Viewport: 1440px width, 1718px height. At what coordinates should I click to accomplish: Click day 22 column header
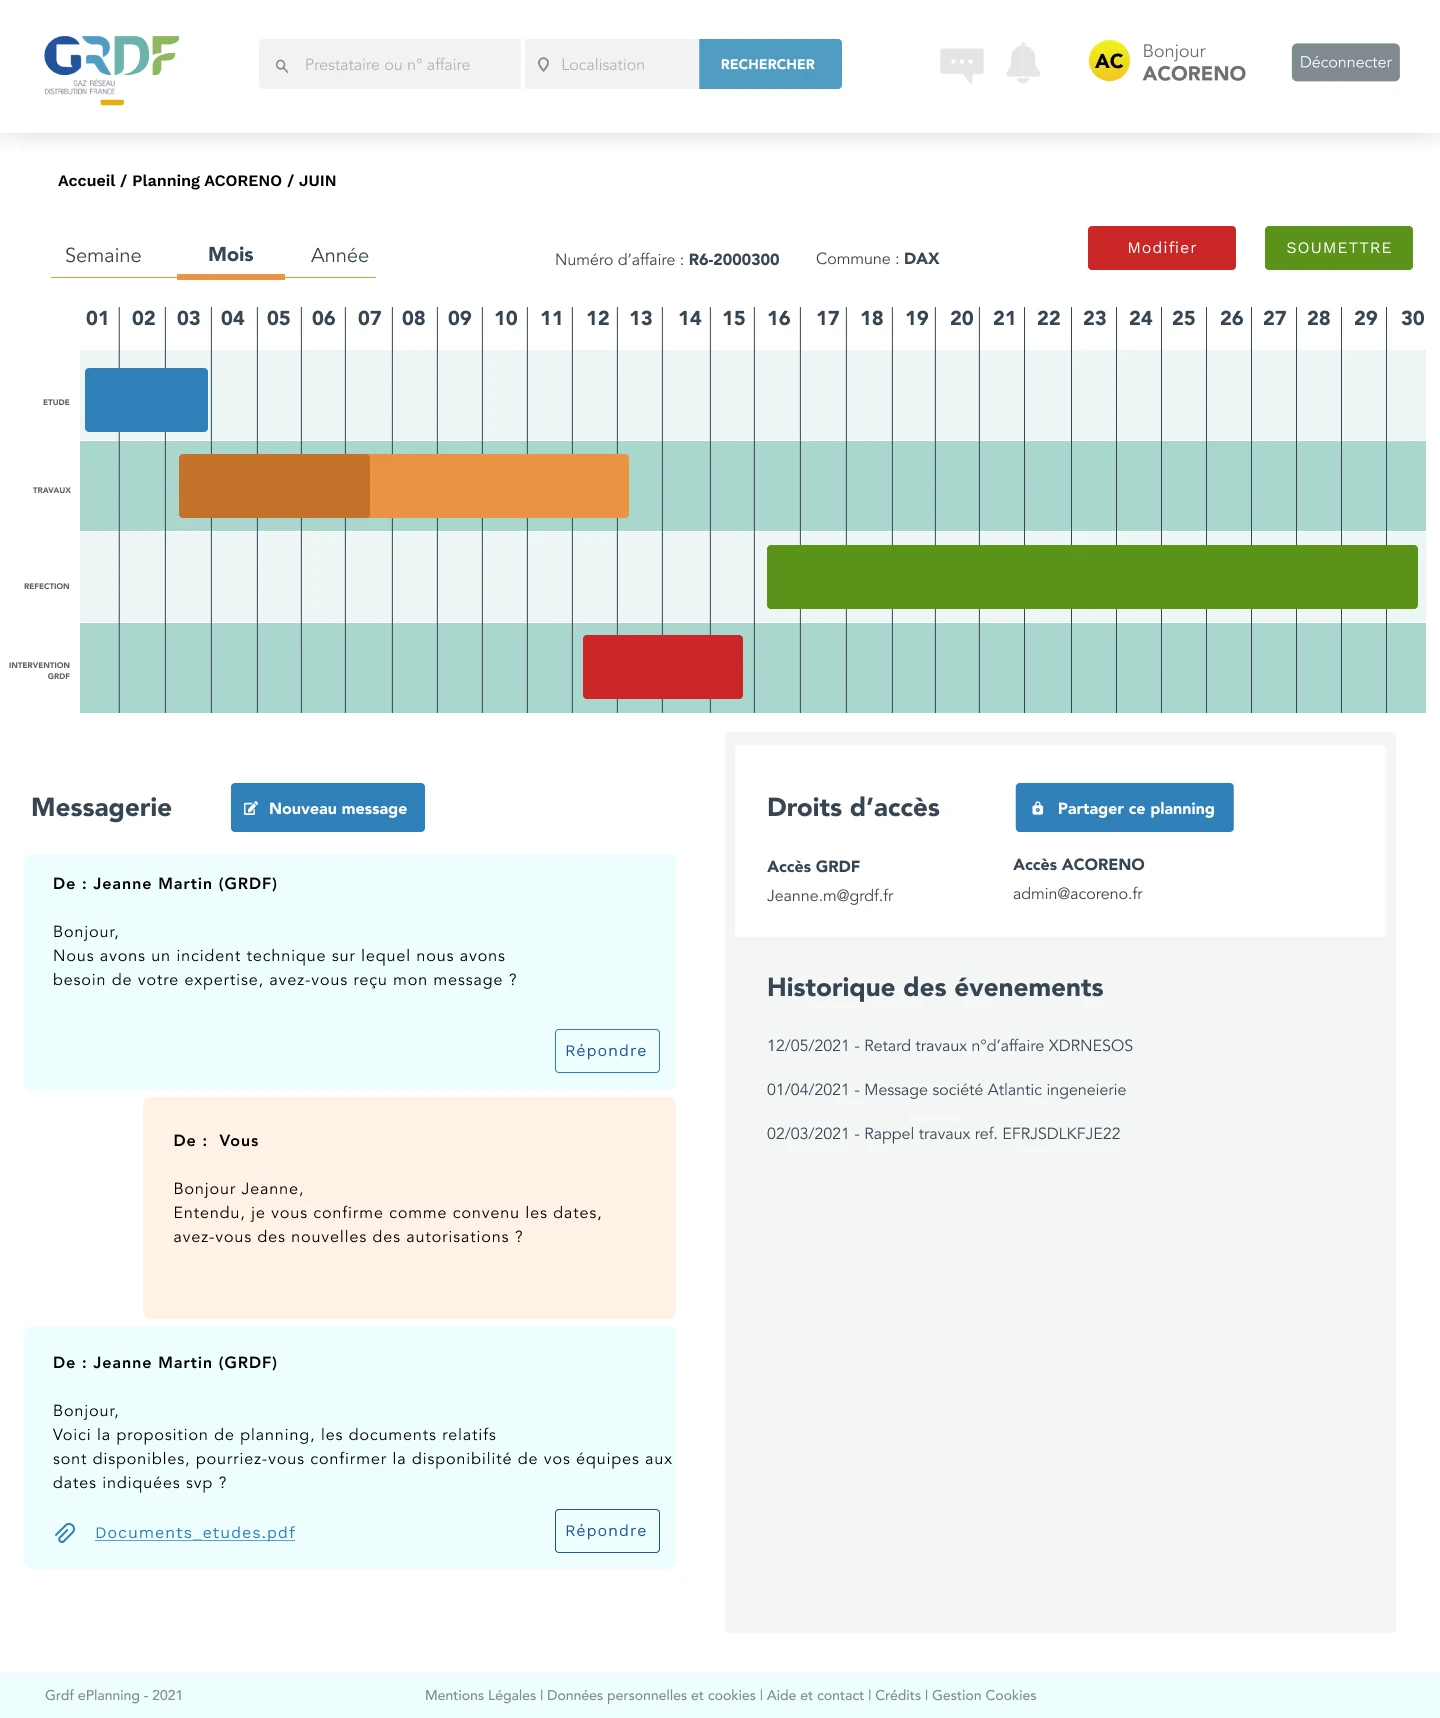point(1048,318)
